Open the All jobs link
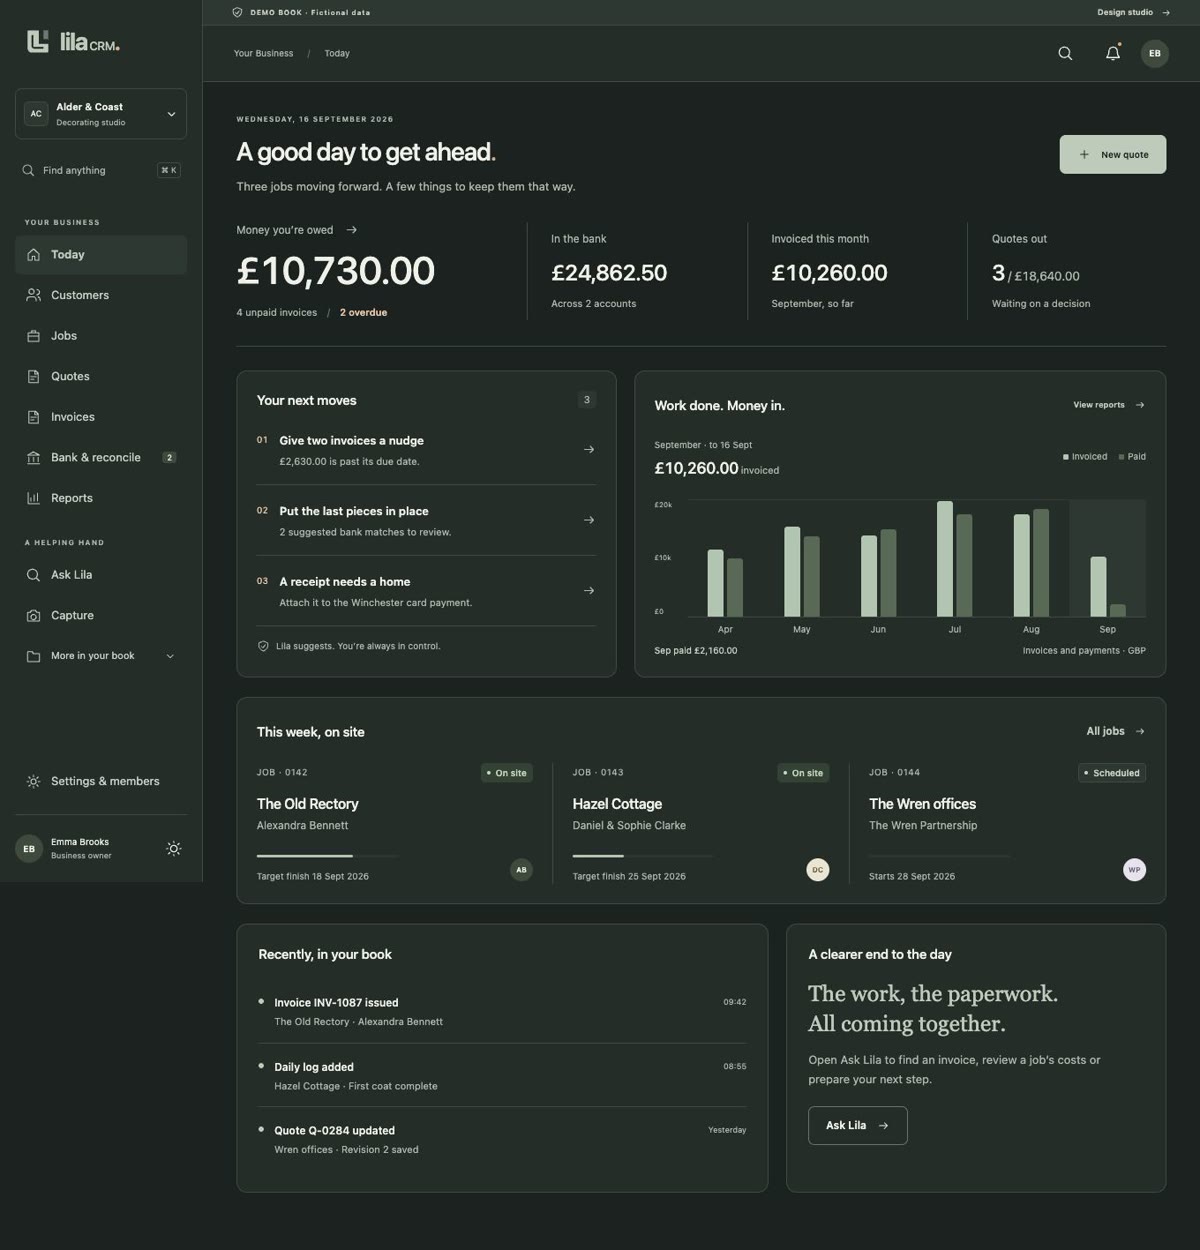The image size is (1200, 1250). (x=1116, y=731)
